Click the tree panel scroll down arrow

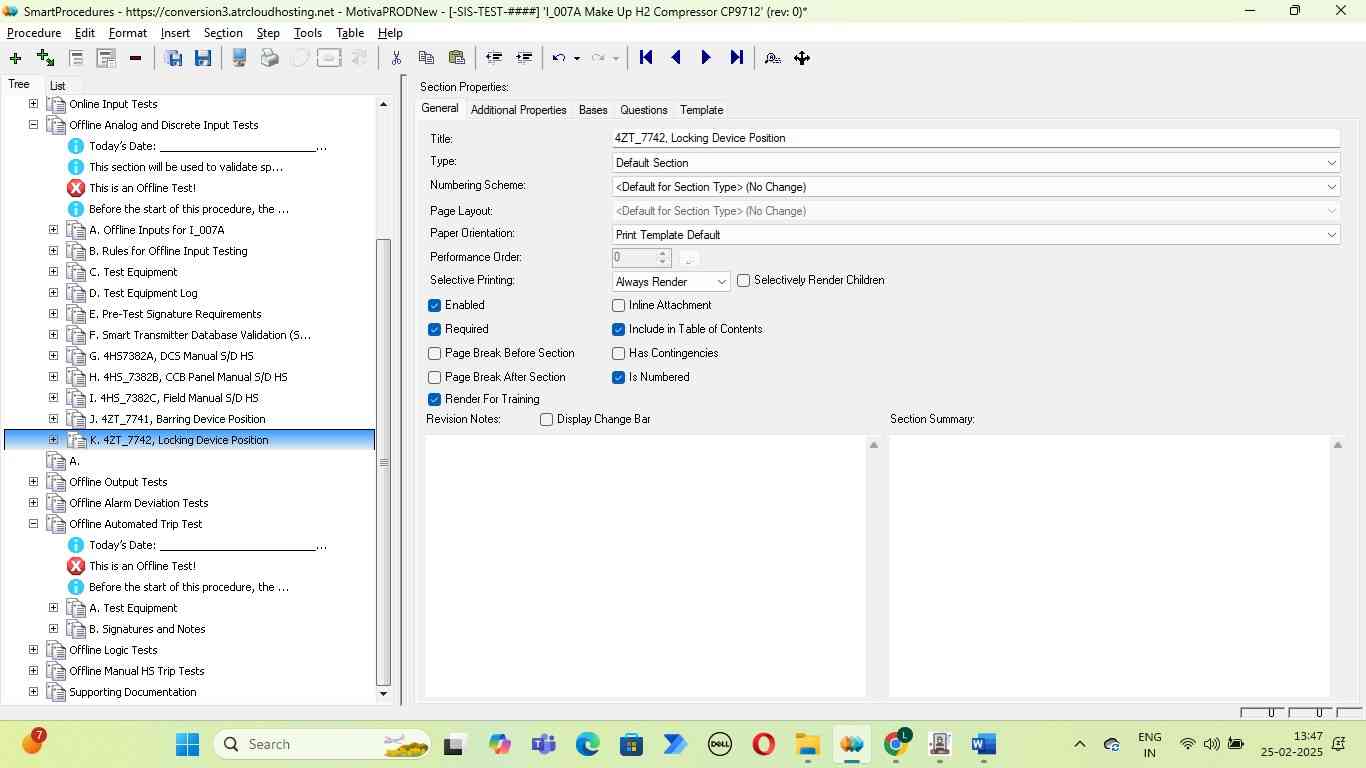pos(383,693)
